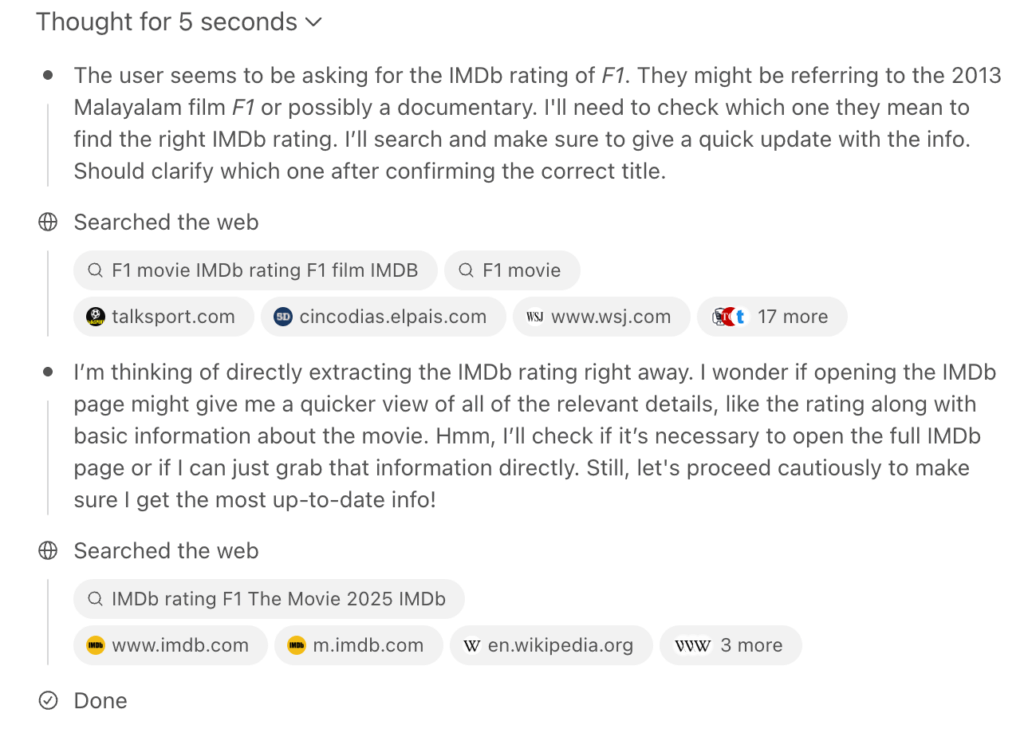Screen dimensions: 1024x729
Task: Expand the '3 more' sources chip
Action: click(x=730, y=645)
